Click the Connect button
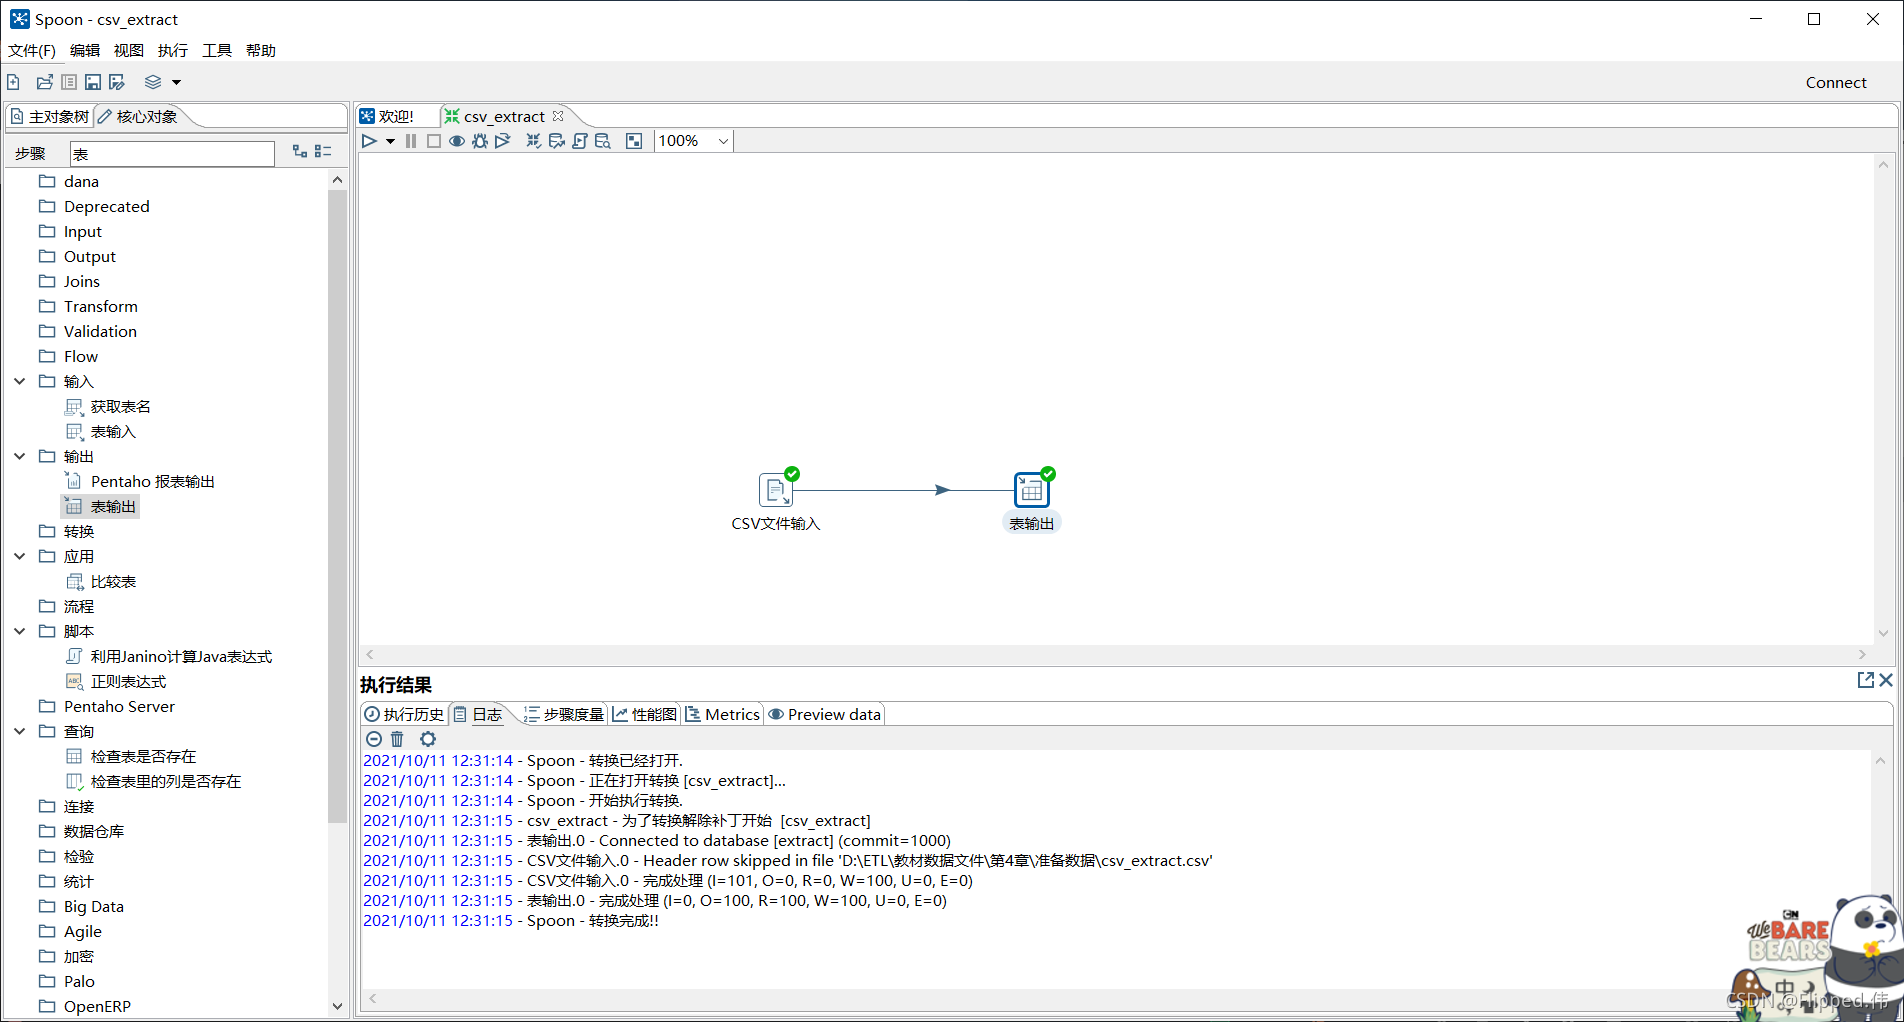Screen dimensions: 1904x1022 click(1836, 82)
